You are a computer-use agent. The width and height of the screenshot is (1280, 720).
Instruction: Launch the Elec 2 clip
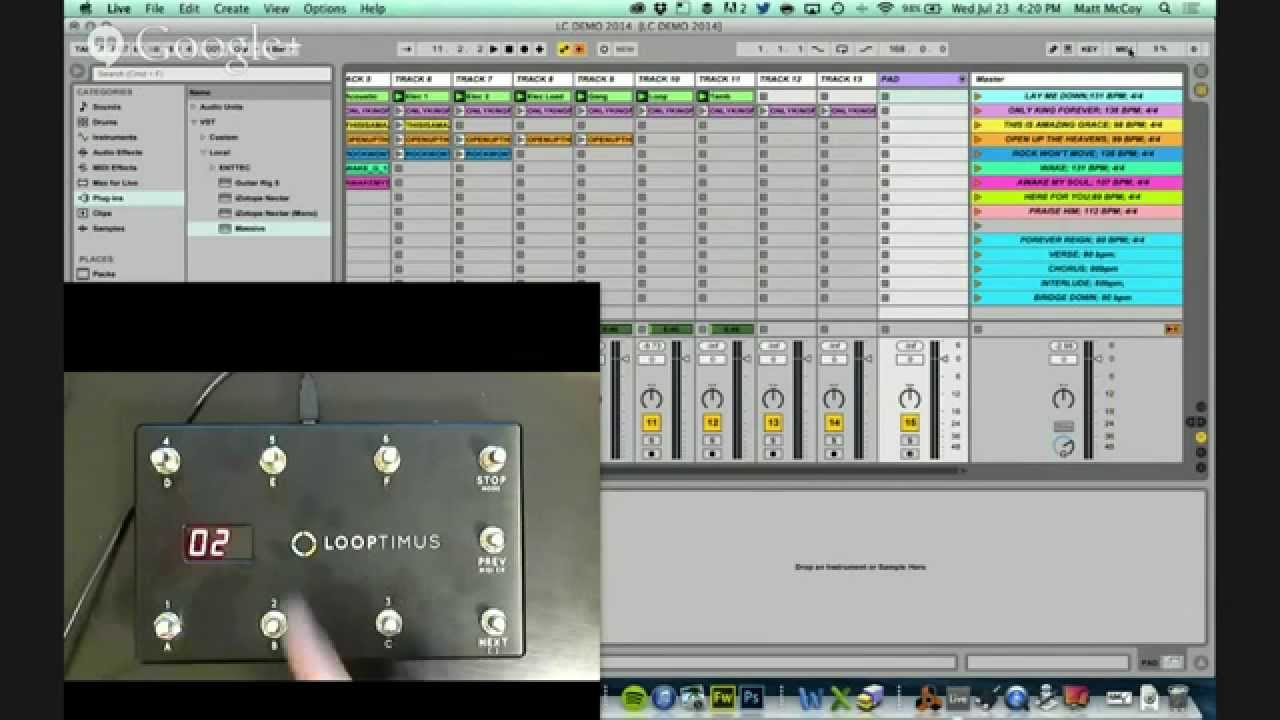click(460, 97)
